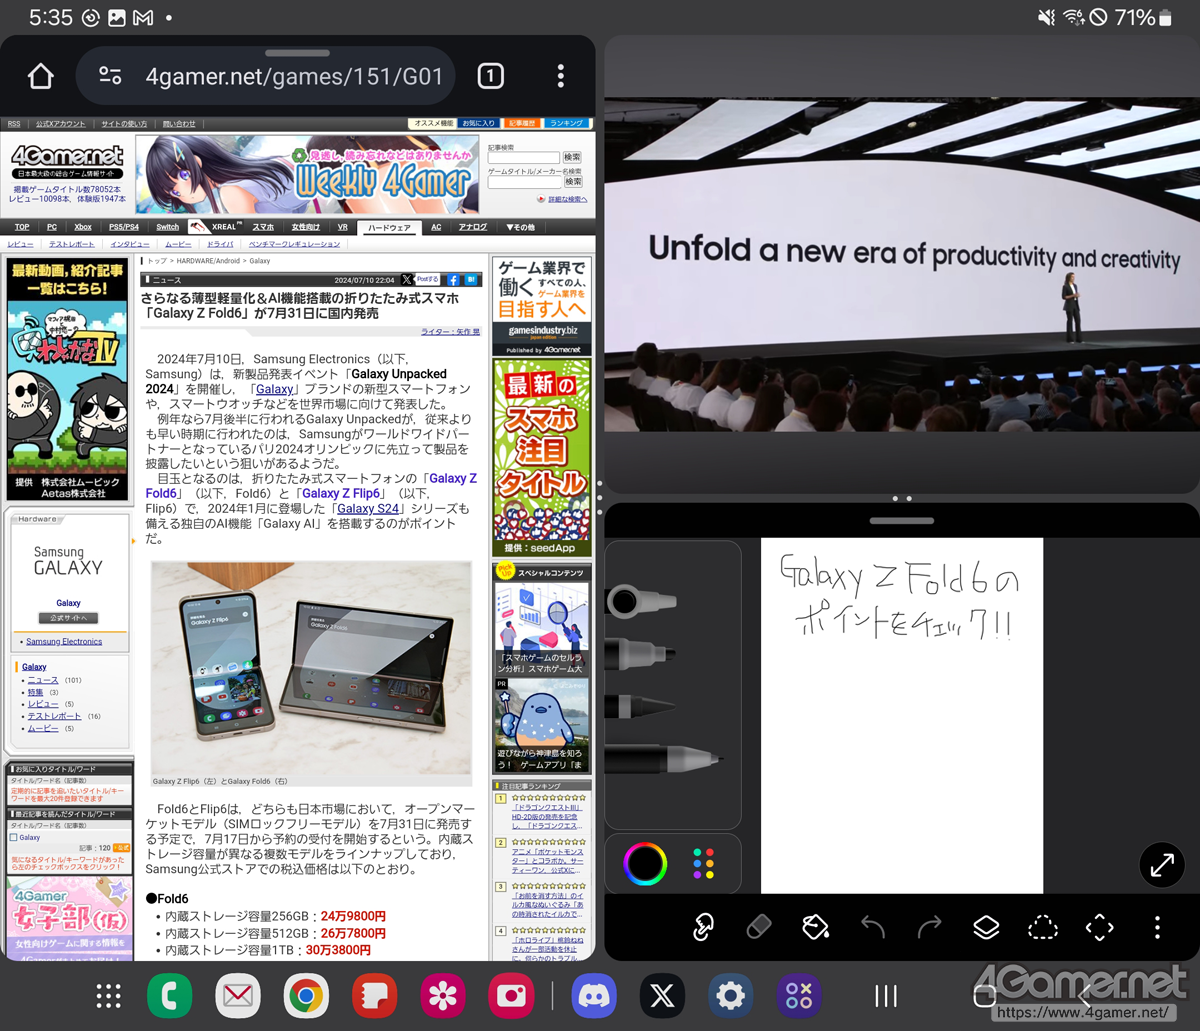Open the X app in taskbar
This screenshot has height=1031, width=1200.
(662, 996)
